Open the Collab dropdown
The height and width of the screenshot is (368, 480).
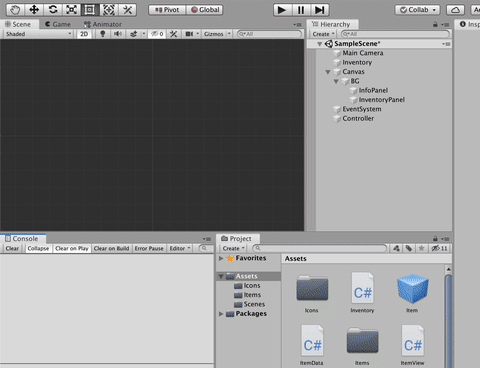(x=417, y=10)
